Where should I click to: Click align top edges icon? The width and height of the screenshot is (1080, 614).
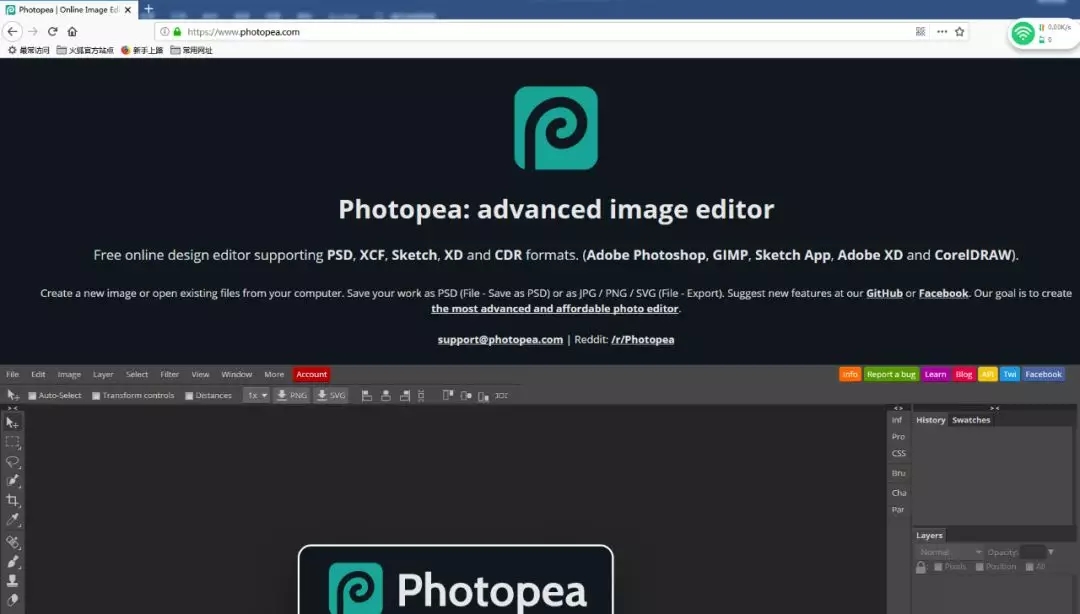(448, 396)
